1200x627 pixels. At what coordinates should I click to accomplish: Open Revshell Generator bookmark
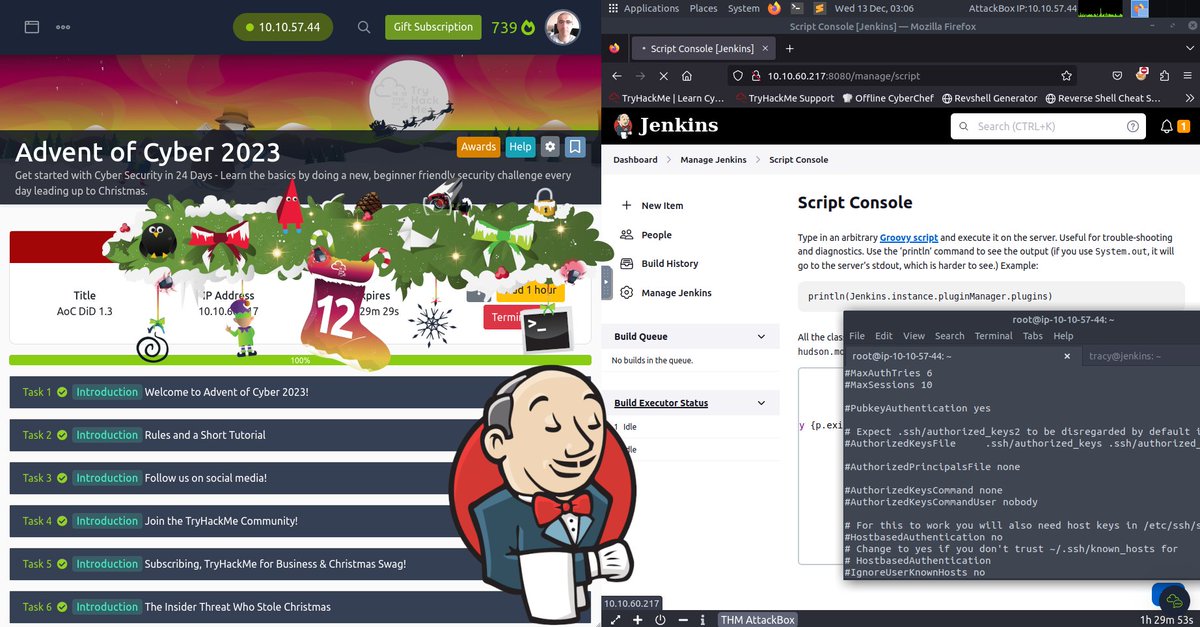point(989,98)
